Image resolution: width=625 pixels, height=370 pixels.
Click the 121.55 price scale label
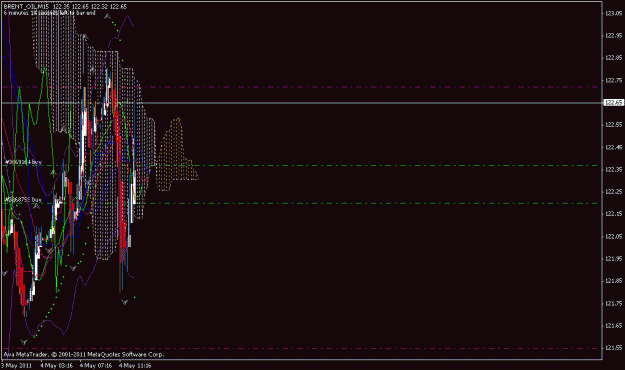(614, 348)
